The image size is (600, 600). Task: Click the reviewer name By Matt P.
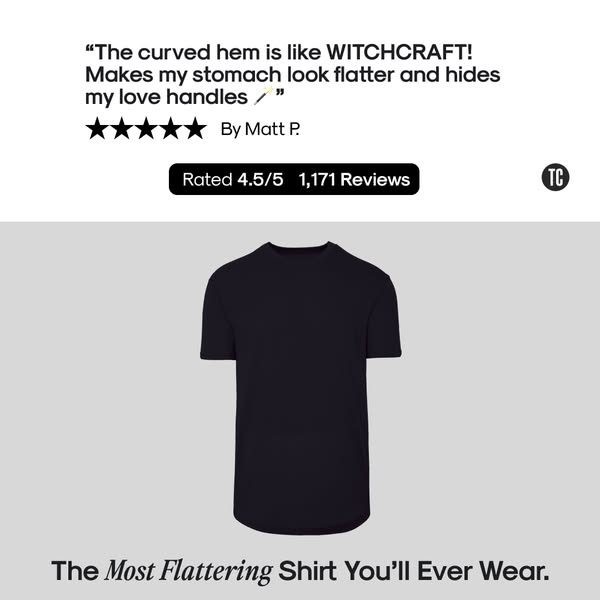tap(260, 129)
